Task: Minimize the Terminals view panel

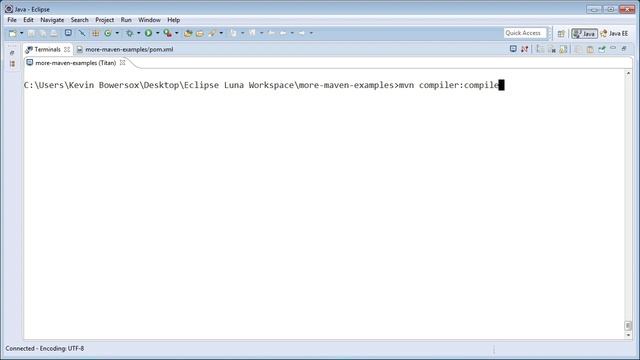Action: pos(613,48)
